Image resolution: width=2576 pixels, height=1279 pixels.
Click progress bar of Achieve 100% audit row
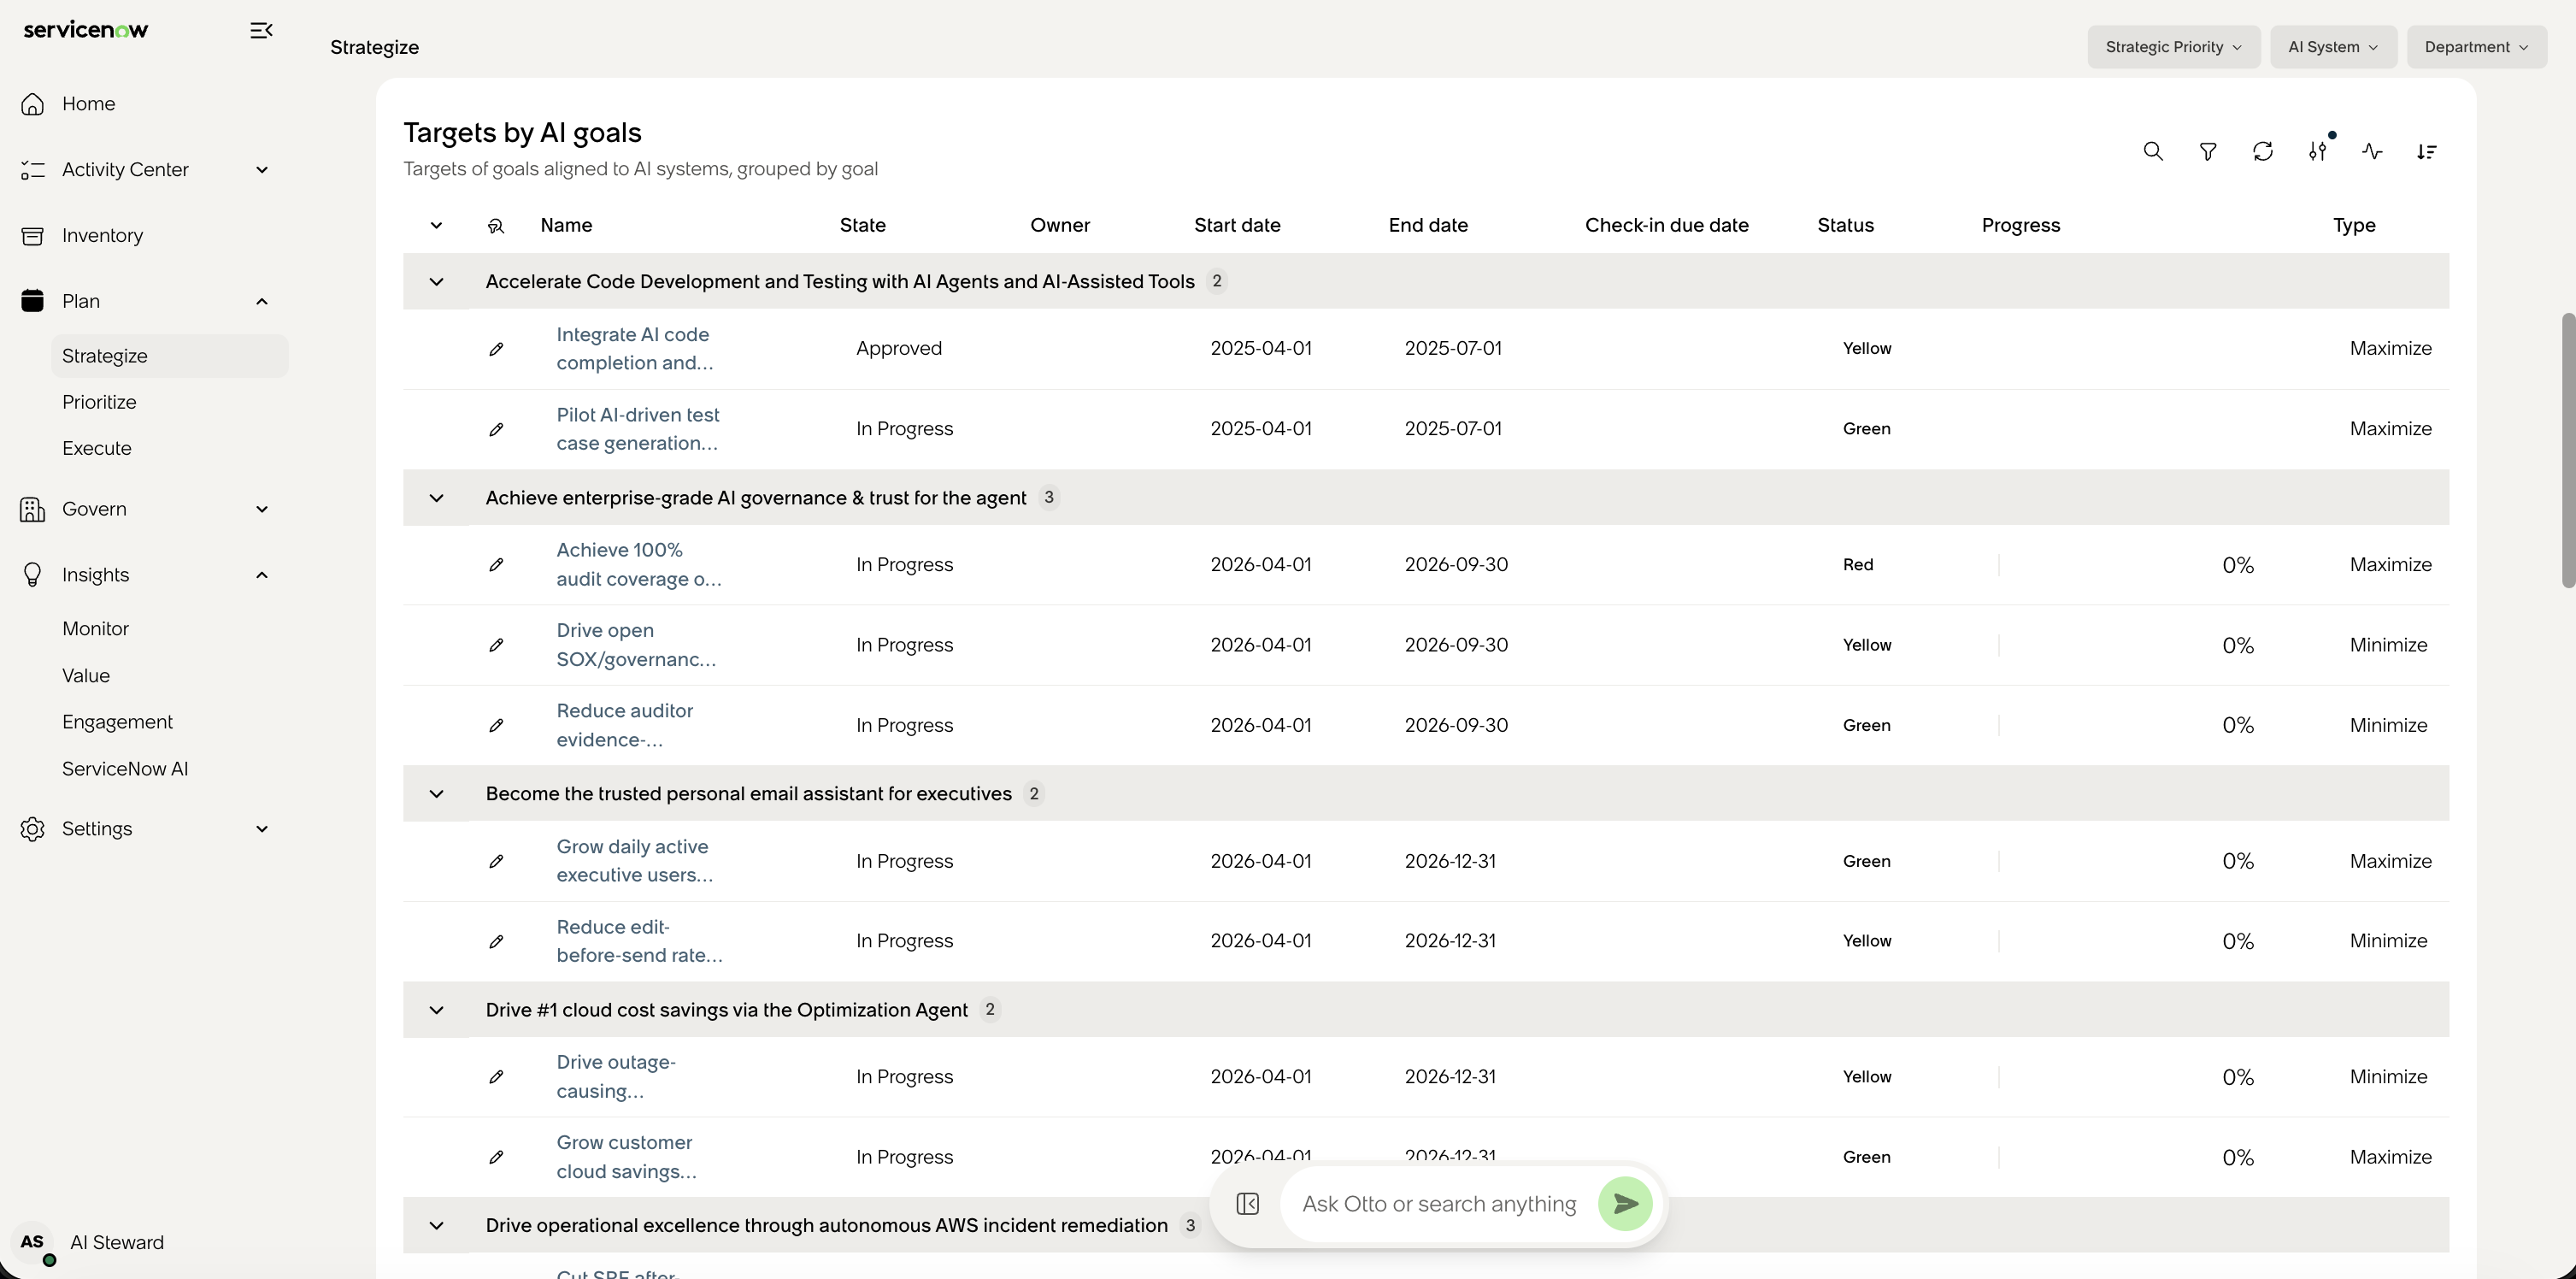click(x=2098, y=565)
